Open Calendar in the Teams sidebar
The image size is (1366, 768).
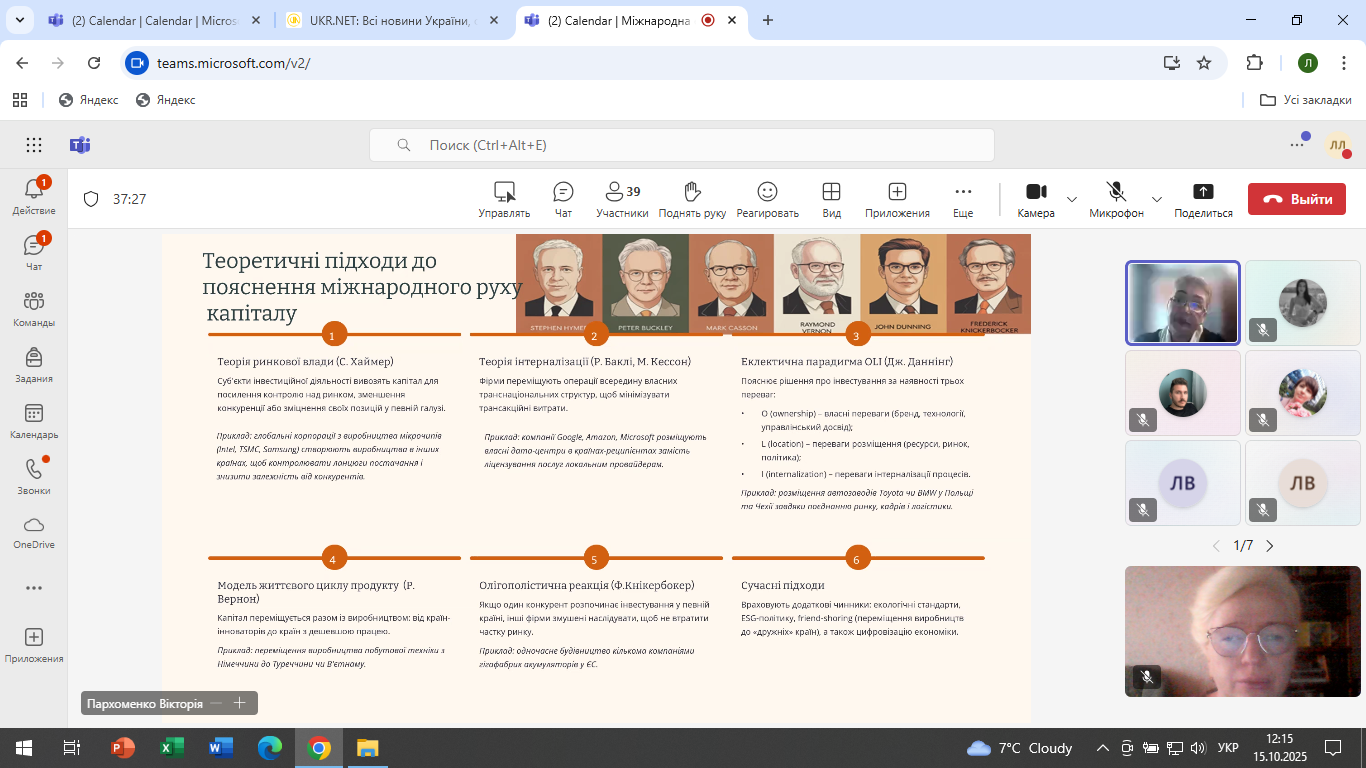pyautogui.click(x=34, y=421)
